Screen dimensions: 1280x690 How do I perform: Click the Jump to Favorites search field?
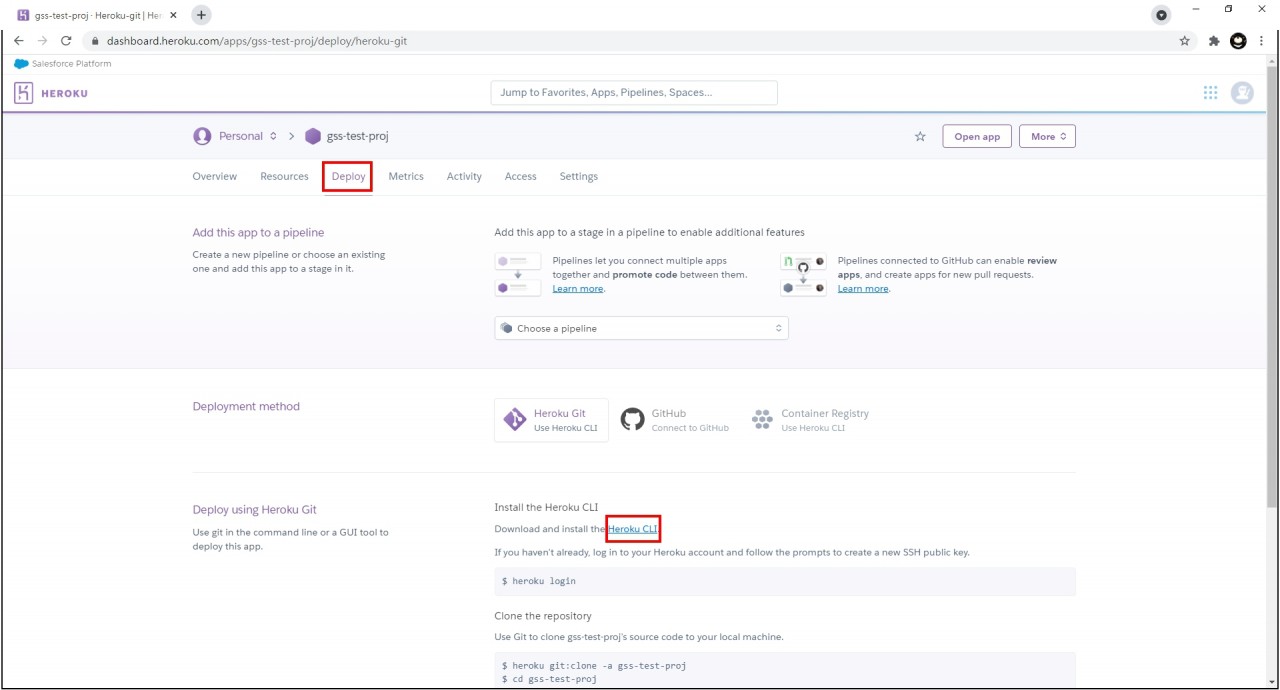634,93
